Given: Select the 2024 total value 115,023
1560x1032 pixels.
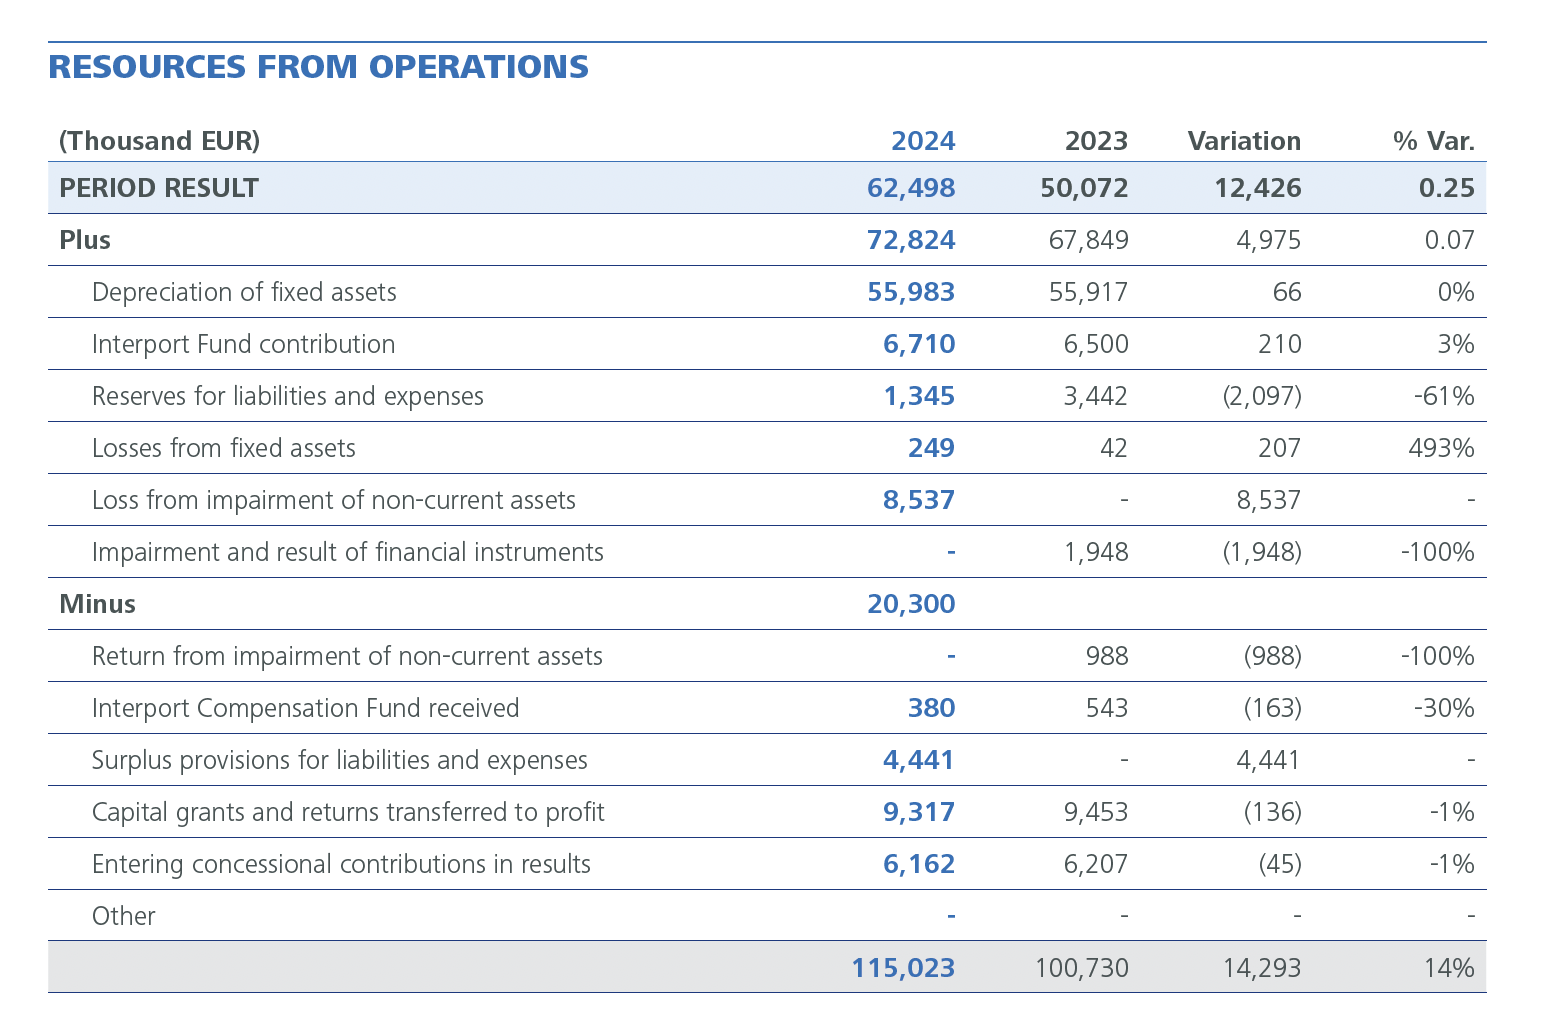Looking at the screenshot, I should click(x=903, y=968).
